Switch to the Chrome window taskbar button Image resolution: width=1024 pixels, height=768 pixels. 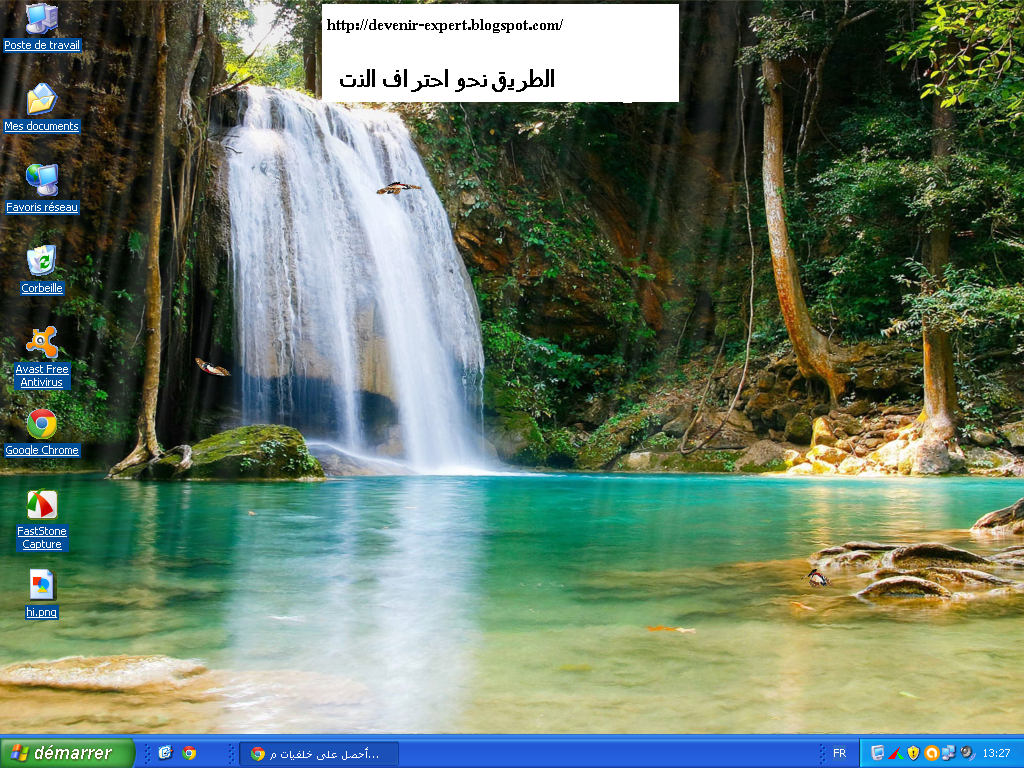coord(319,754)
